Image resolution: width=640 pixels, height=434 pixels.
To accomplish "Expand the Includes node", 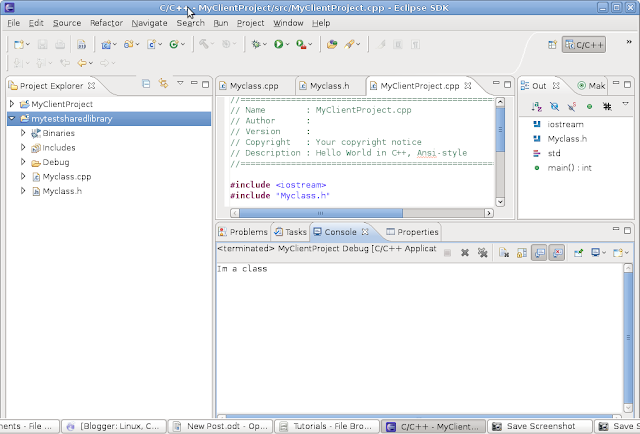I will (23, 147).
